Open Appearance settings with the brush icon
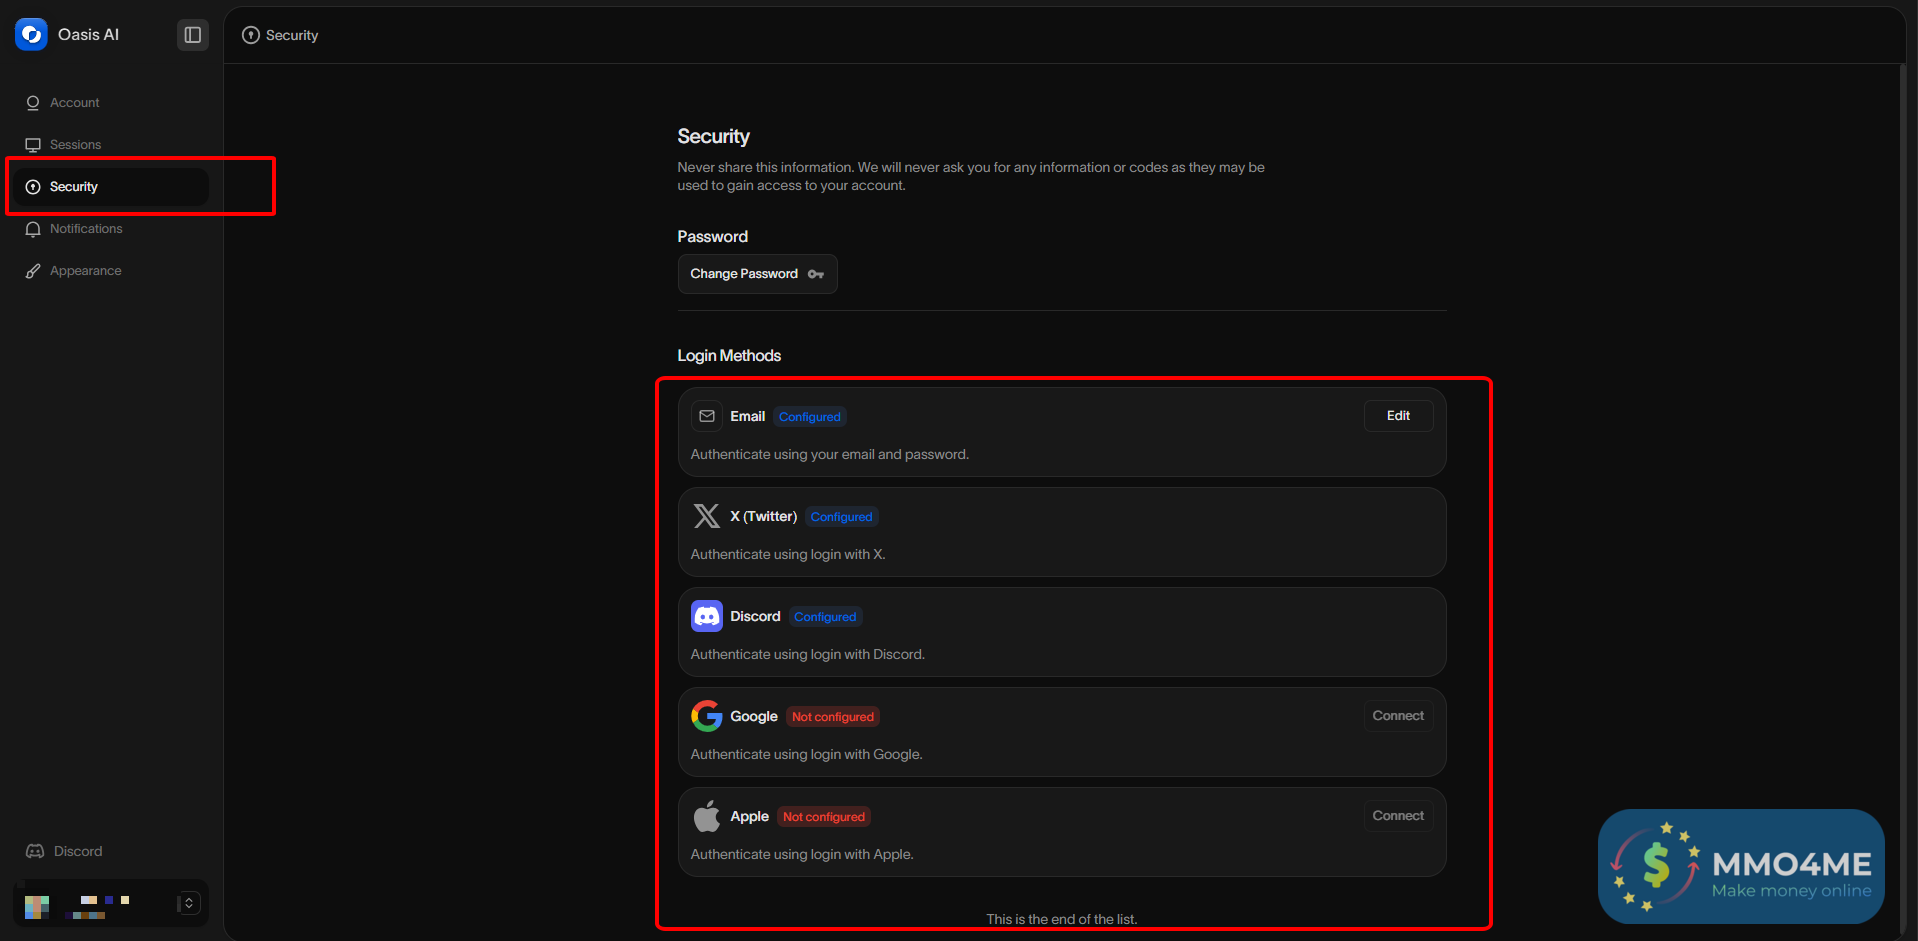 [85, 271]
